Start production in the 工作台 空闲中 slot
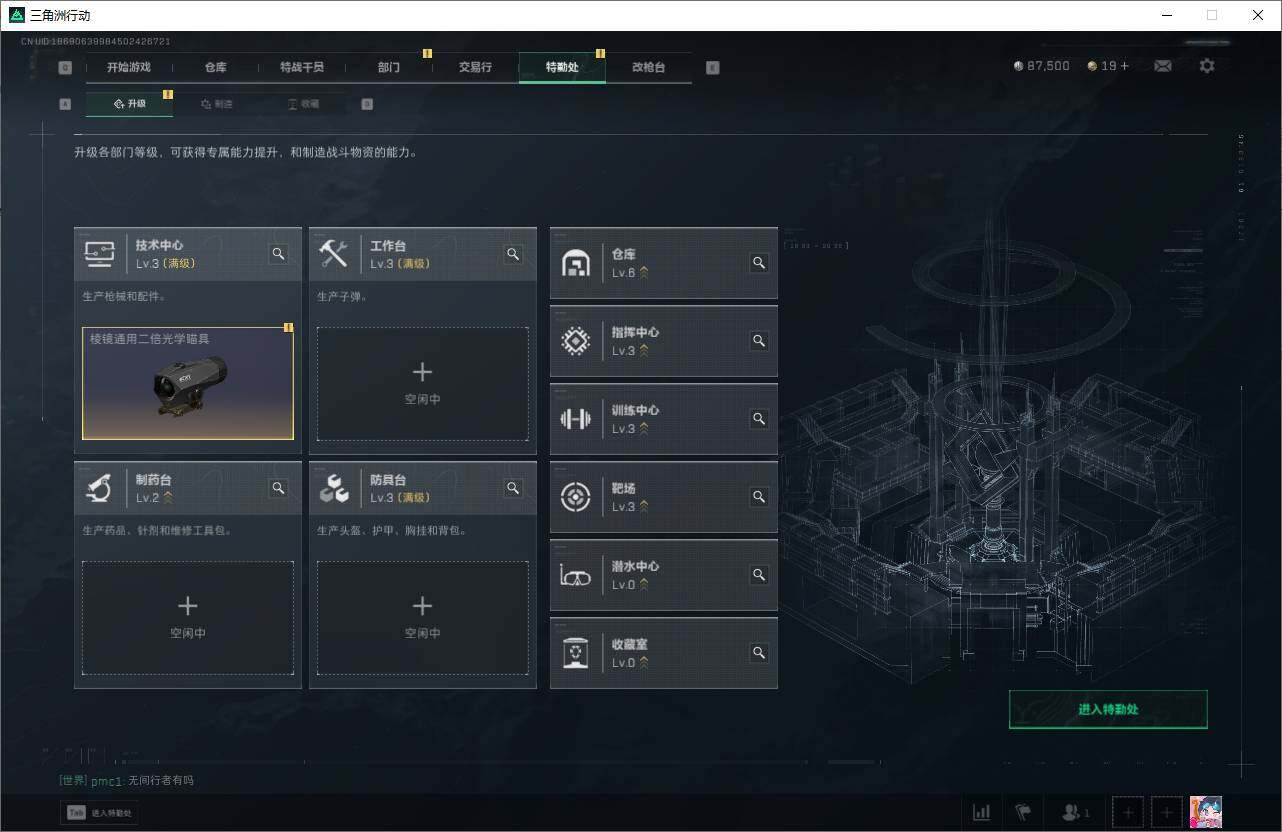Viewport: 1282px width, 832px height. pyautogui.click(x=422, y=384)
